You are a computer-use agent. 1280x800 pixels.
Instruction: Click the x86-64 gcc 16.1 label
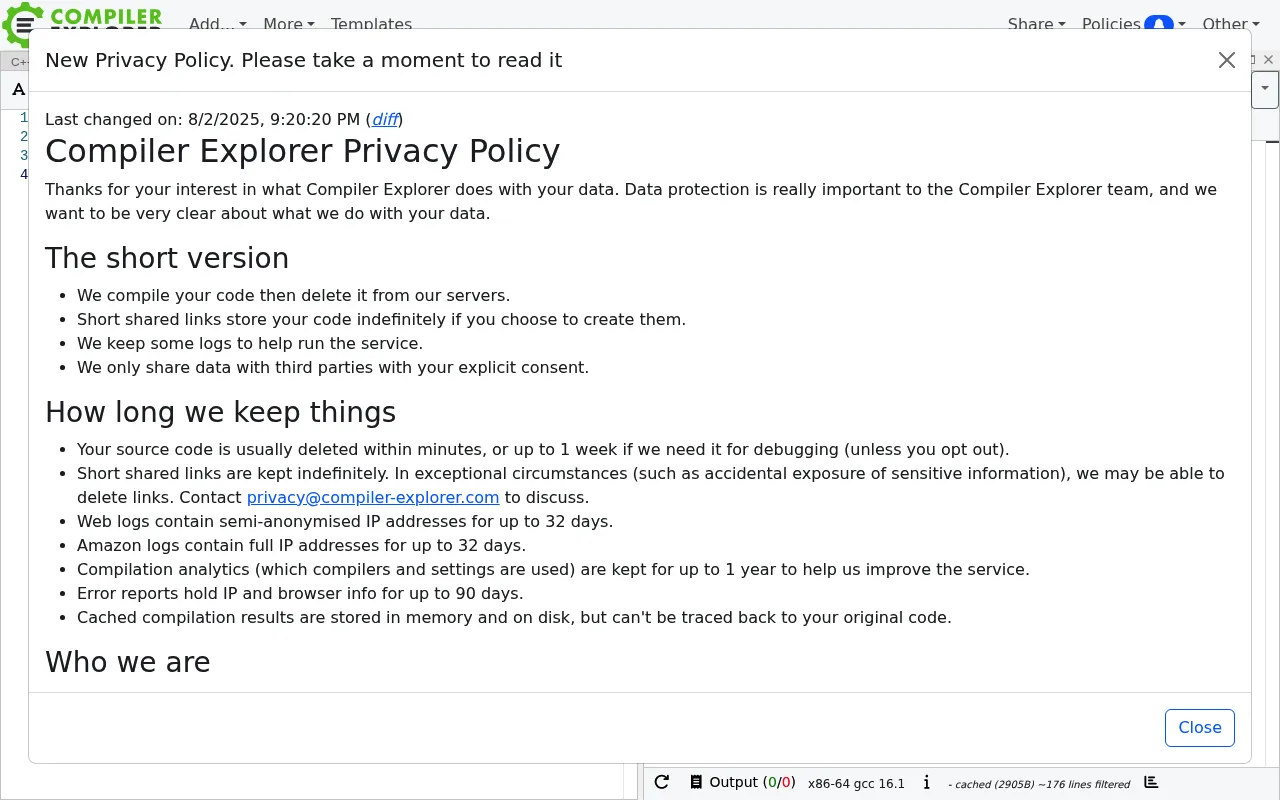(856, 784)
